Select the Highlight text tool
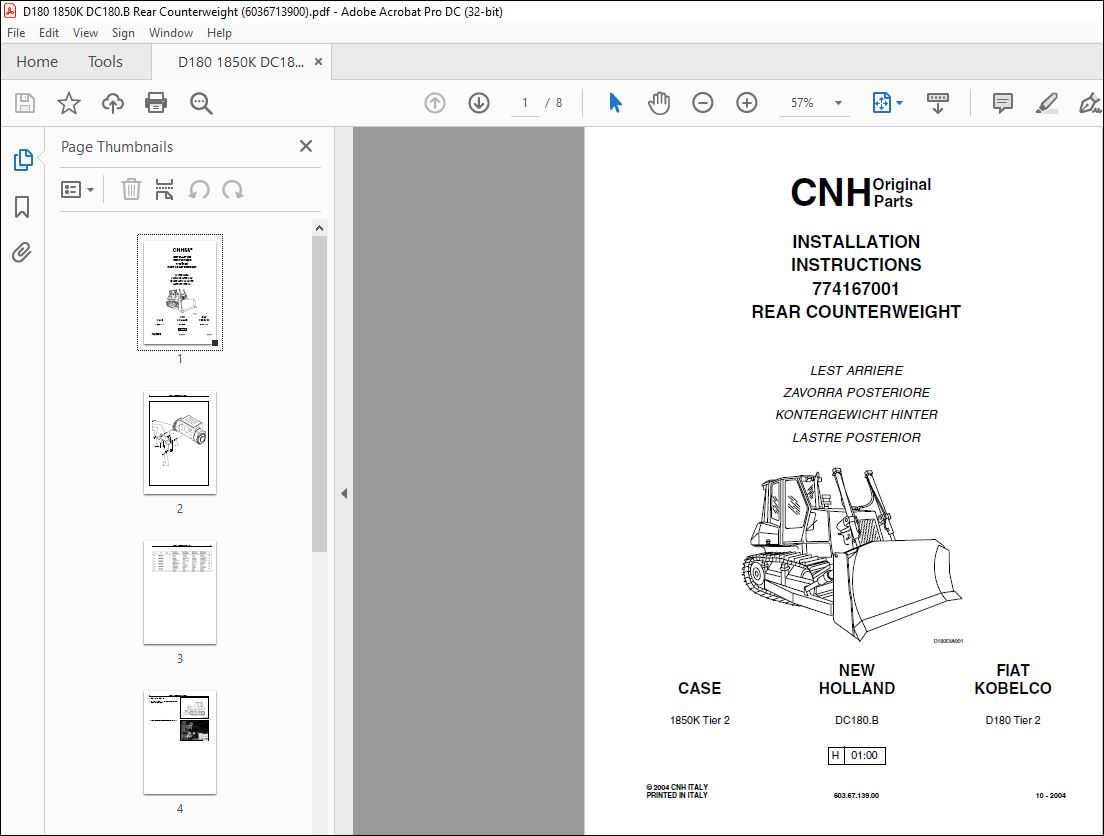This screenshot has width=1104, height=836. point(1047,104)
